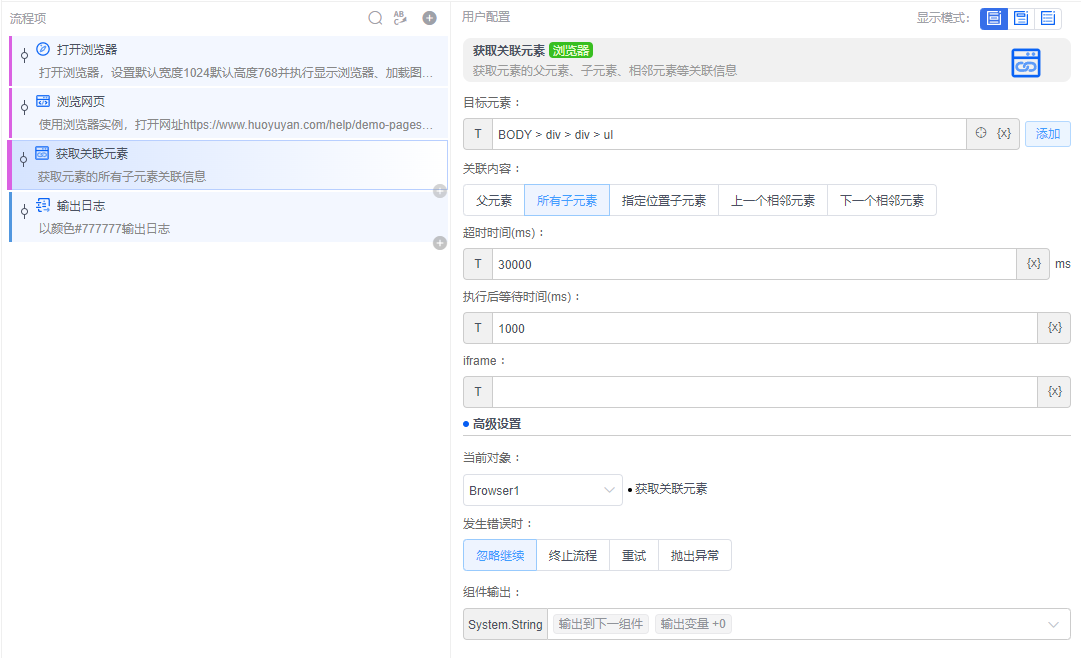Click the plus icon to add a flow item
Viewport: 1081px width, 658px height.
click(x=430, y=17)
